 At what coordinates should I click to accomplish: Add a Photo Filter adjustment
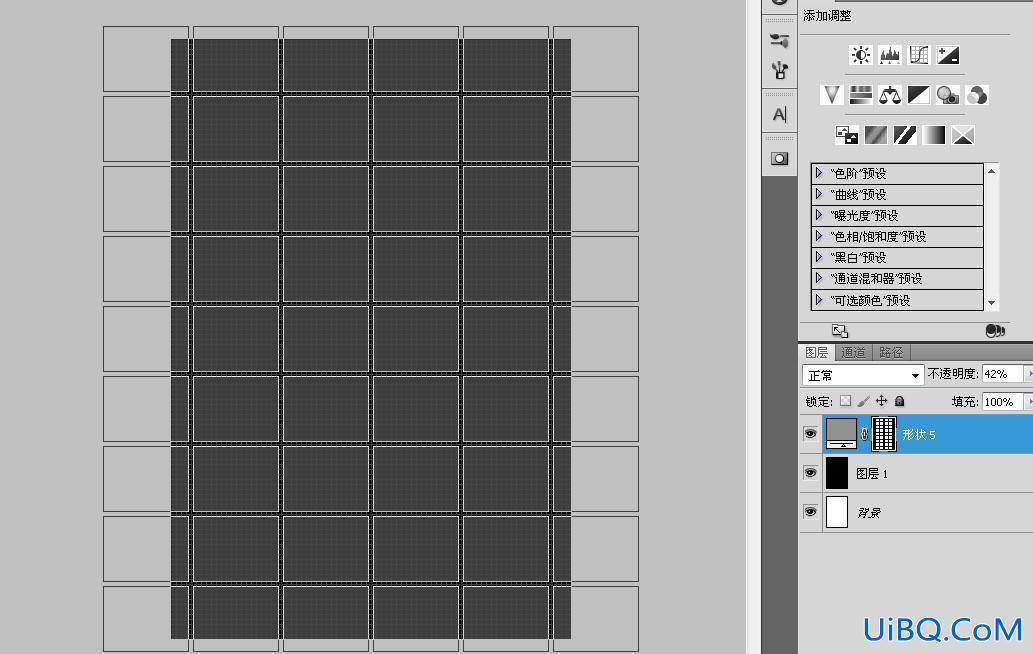tap(947, 95)
